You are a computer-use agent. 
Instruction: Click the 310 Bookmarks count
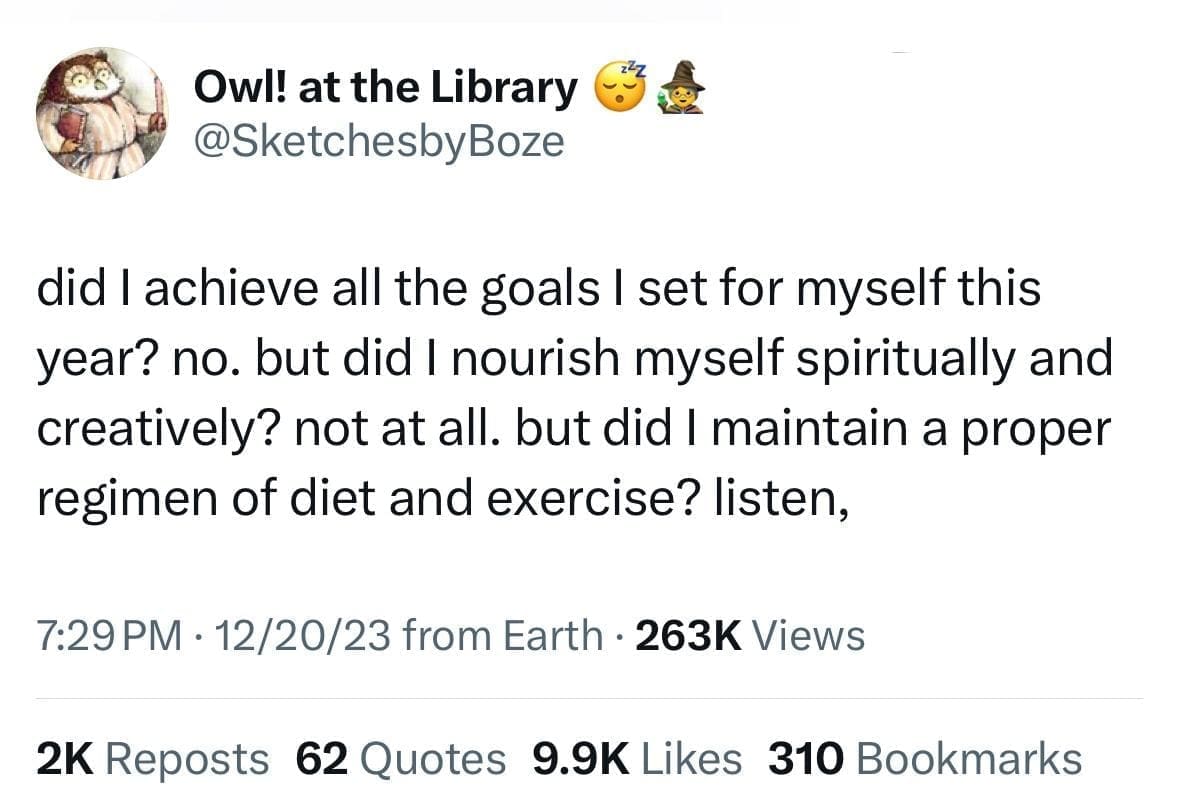(x=925, y=759)
